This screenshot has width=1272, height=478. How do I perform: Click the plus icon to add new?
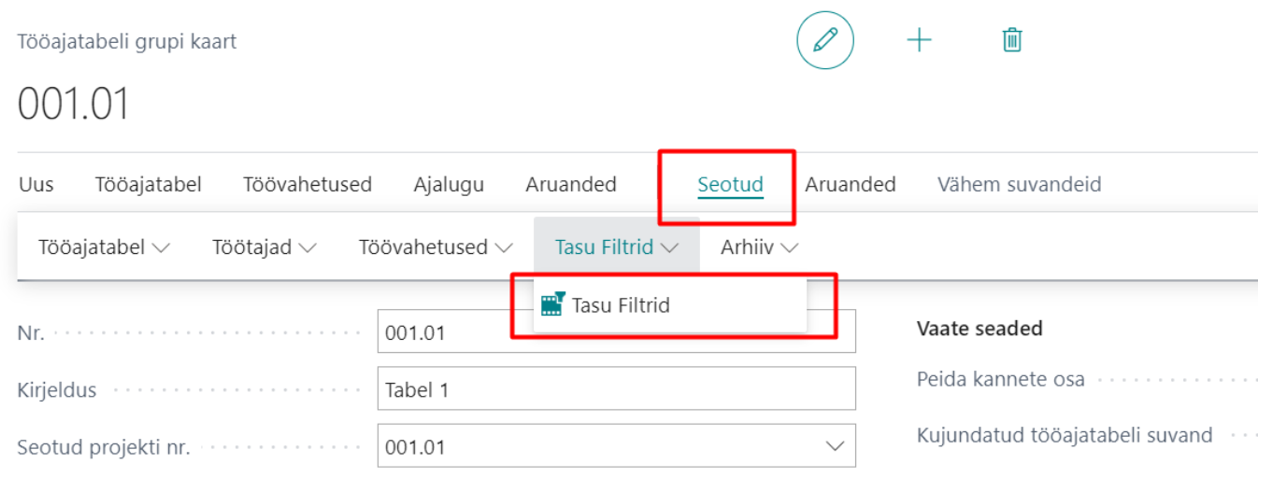(x=918, y=40)
